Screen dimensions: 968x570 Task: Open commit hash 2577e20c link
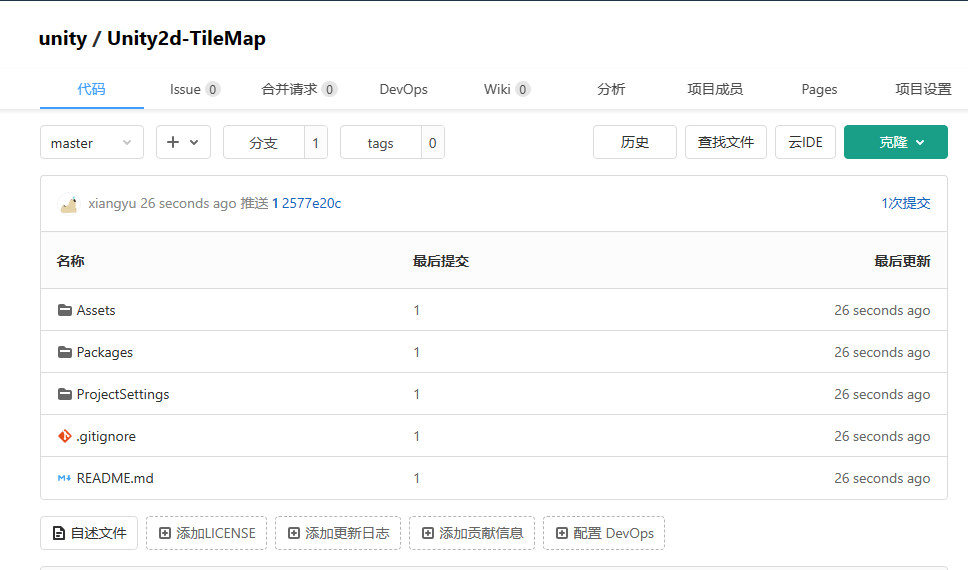pyautogui.click(x=311, y=203)
